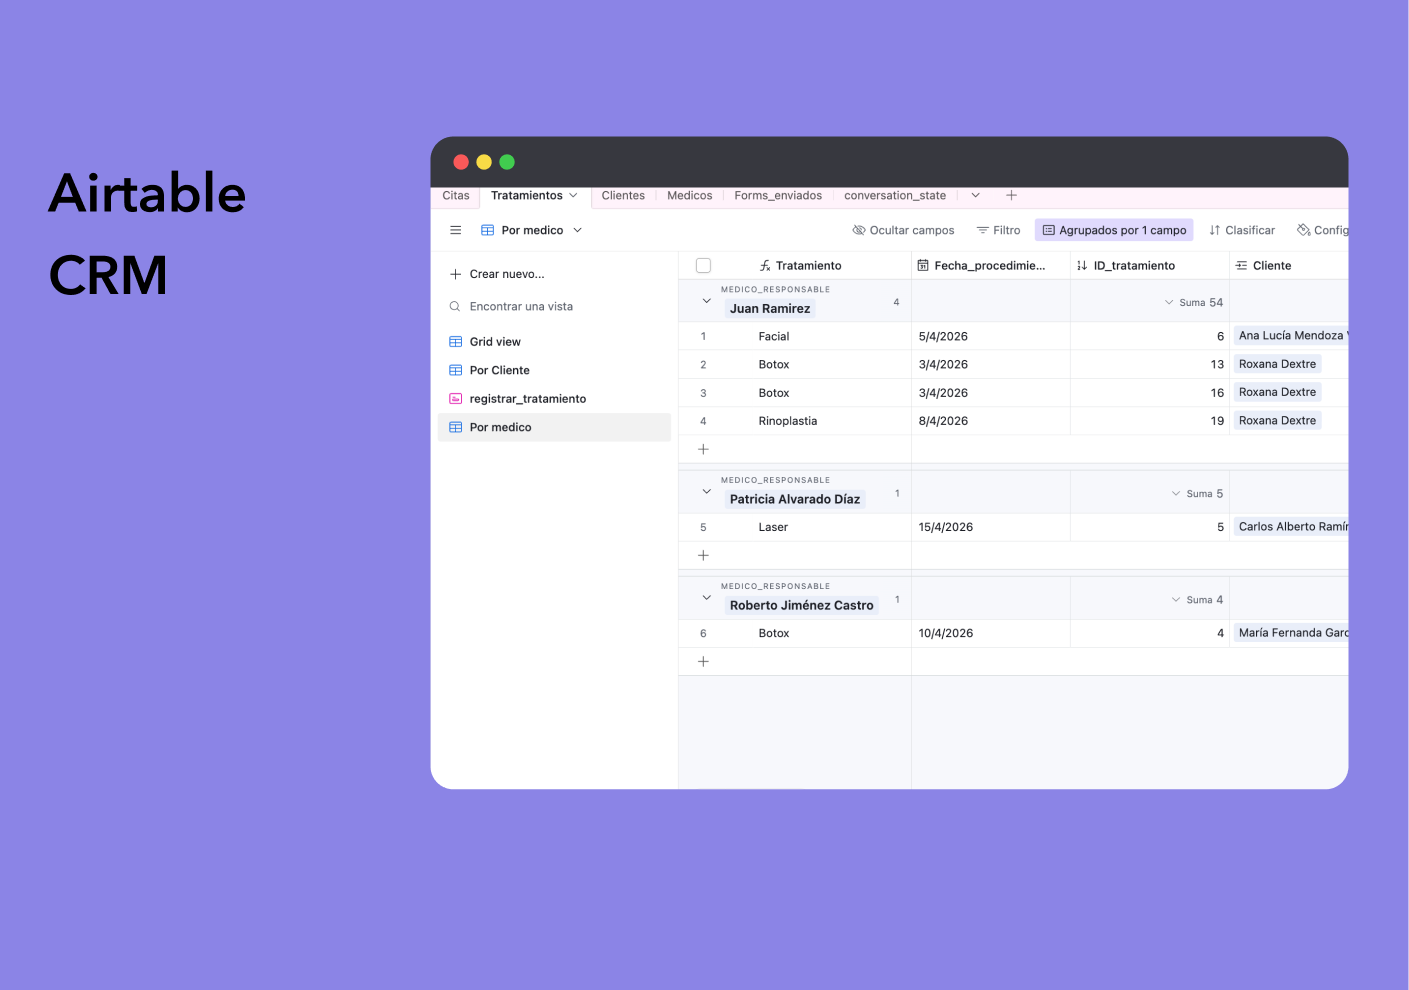The width and height of the screenshot is (1409, 990).
Task: Collapse the Roberto Jiménez Castro group
Action: pos(706,598)
